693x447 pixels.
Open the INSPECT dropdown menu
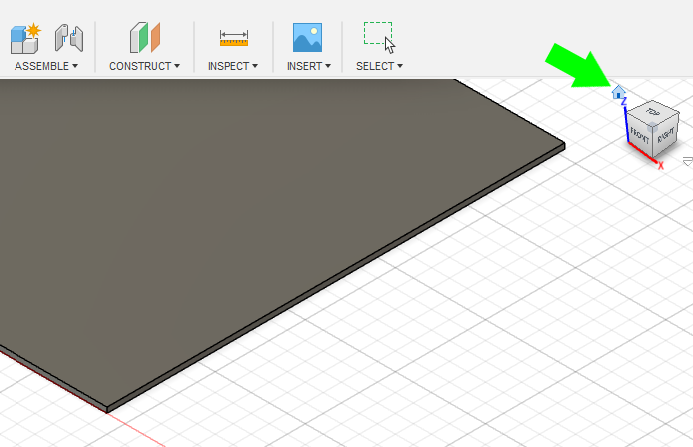(232, 66)
